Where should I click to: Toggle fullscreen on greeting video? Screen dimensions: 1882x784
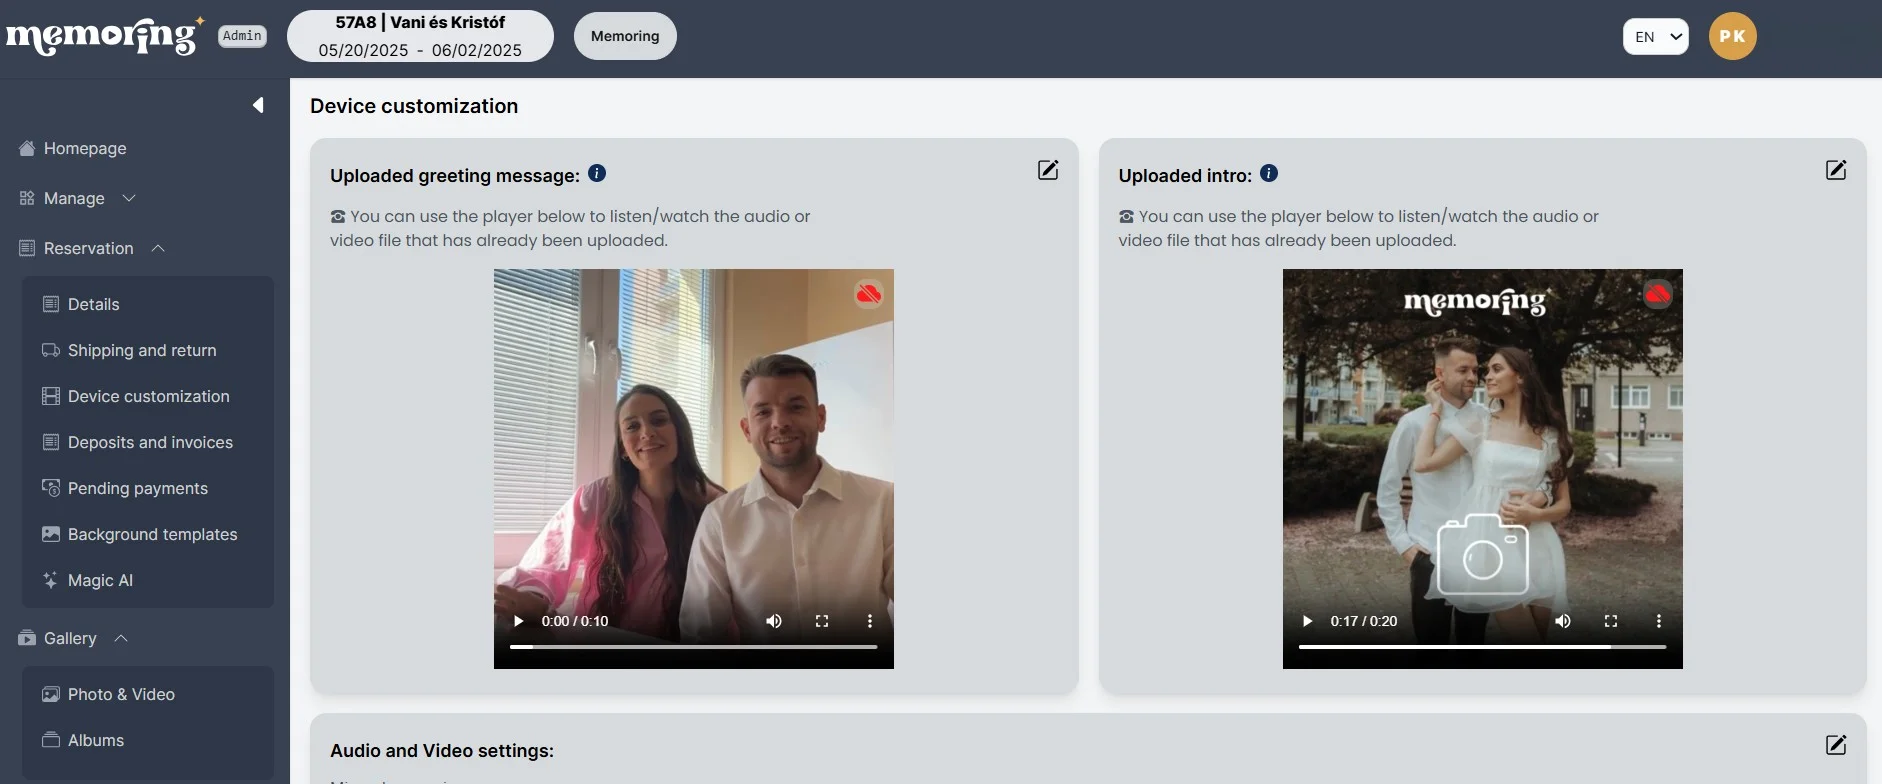point(822,621)
